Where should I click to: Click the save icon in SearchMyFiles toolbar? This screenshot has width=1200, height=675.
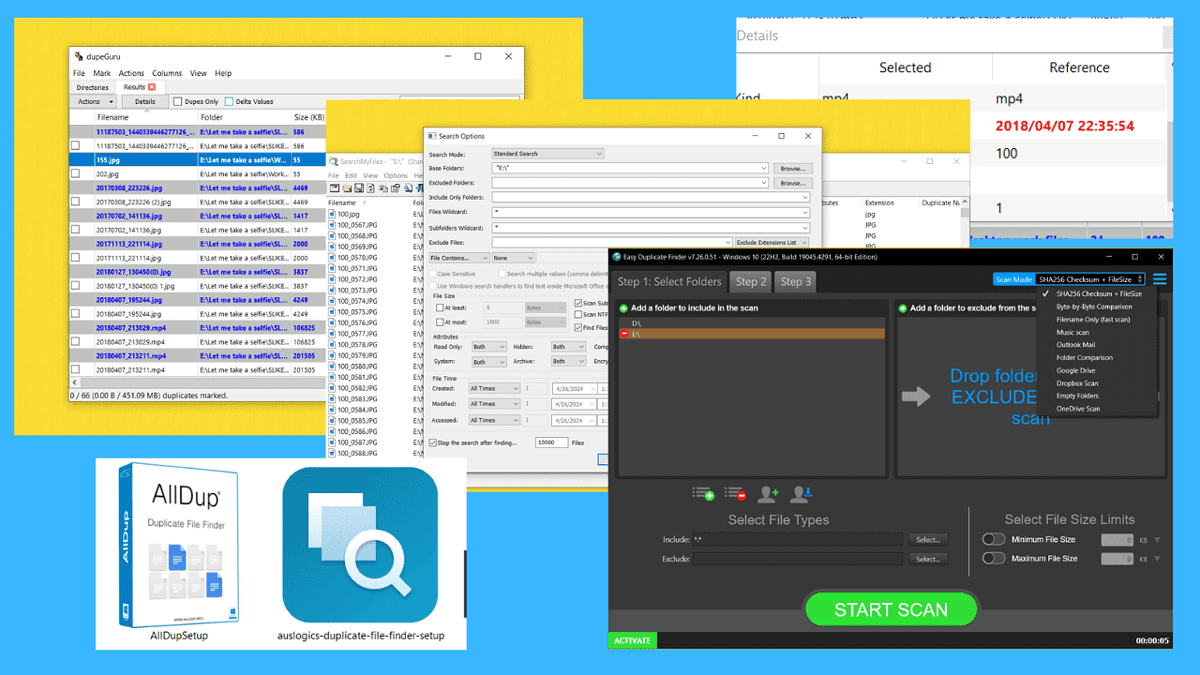point(359,189)
